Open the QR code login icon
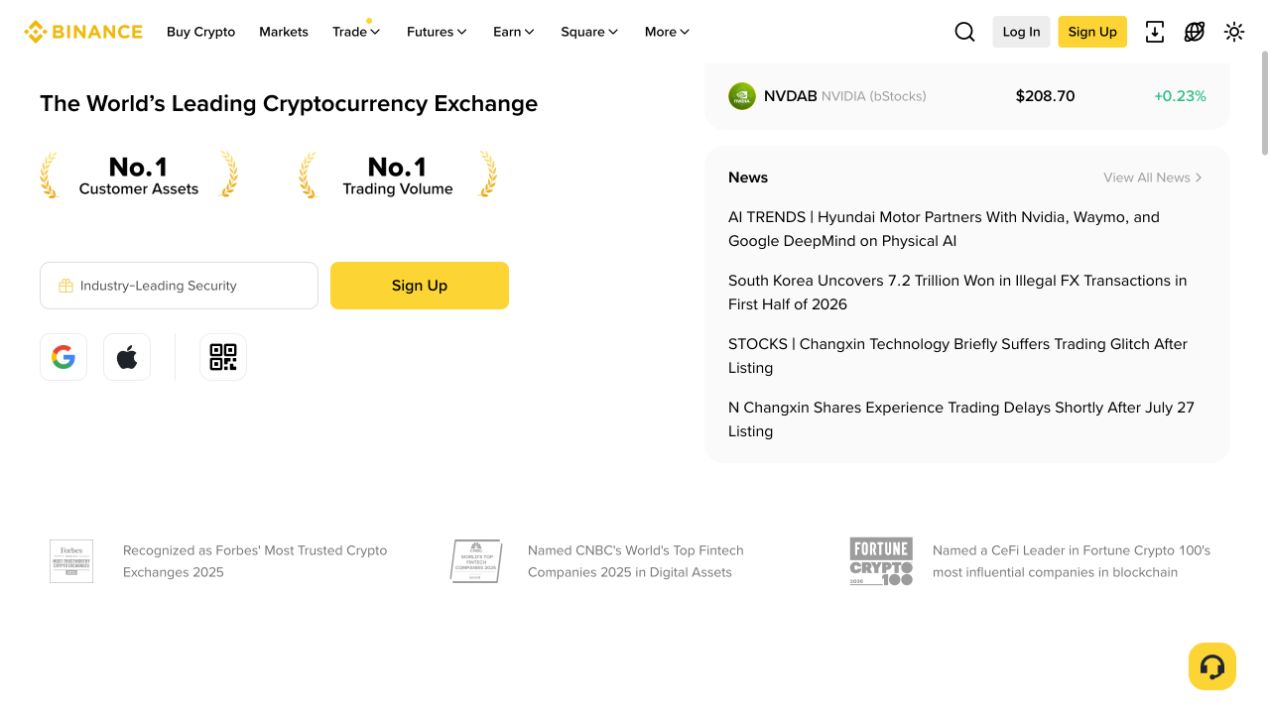 click(x=223, y=357)
